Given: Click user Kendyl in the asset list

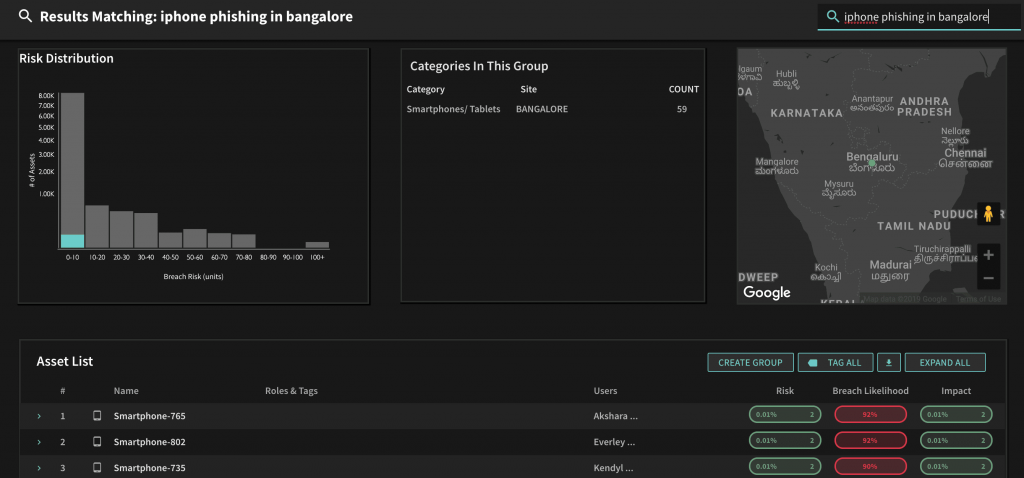Looking at the screenshot, I should tap(613, 468).
